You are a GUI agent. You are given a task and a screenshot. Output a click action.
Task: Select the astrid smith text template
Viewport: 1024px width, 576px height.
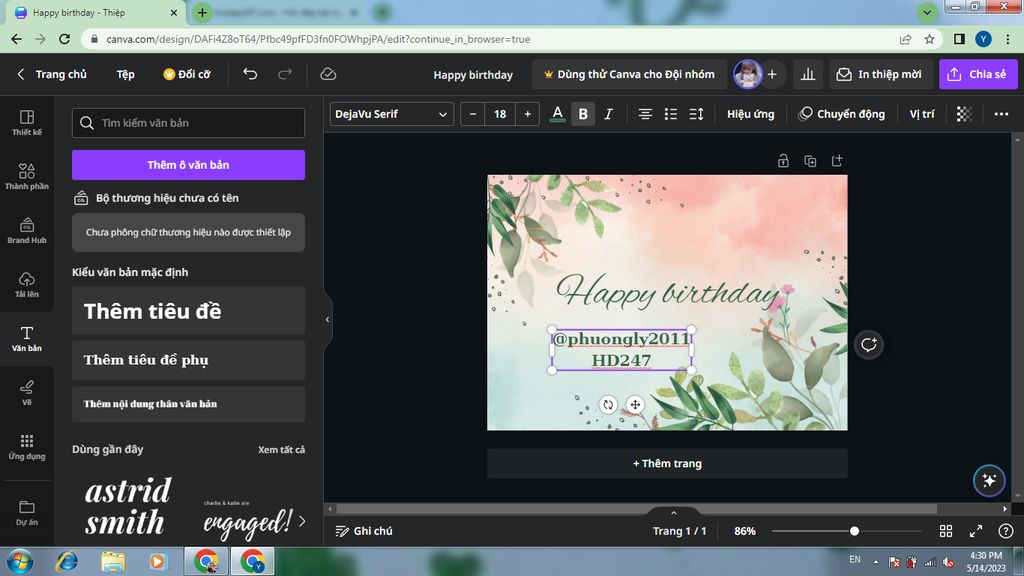(x=128, y=505)
